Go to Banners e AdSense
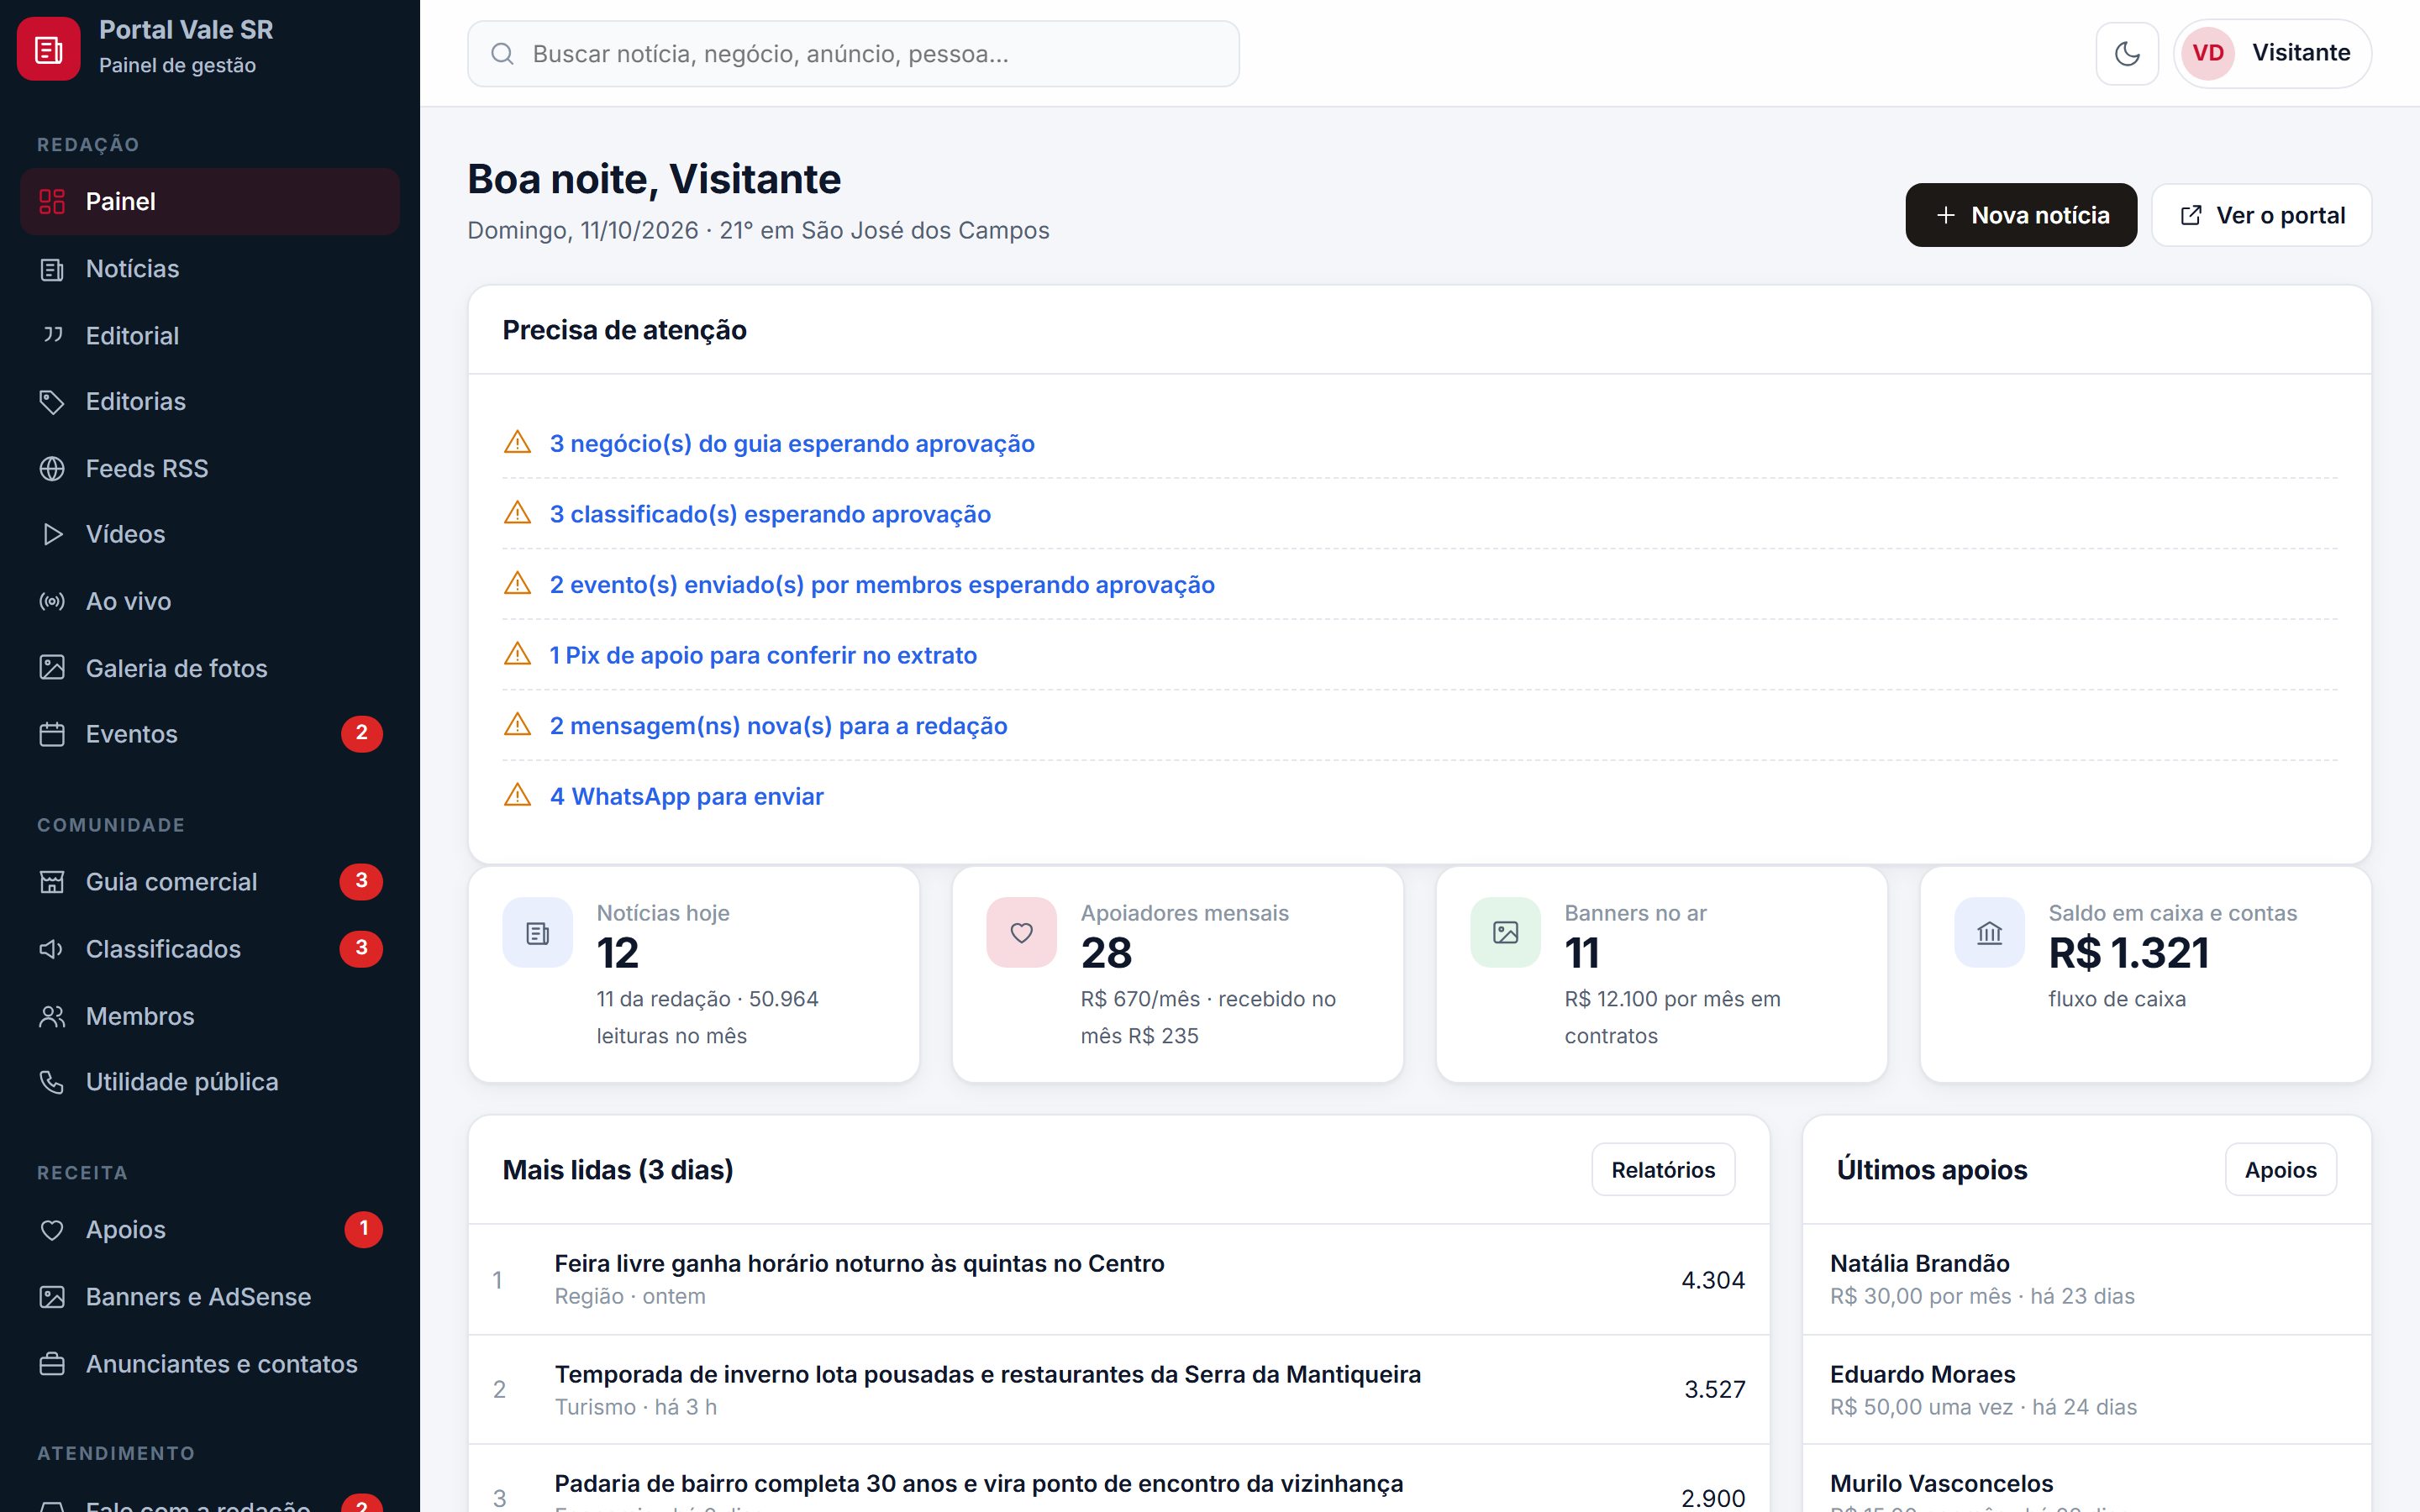 210,1297
